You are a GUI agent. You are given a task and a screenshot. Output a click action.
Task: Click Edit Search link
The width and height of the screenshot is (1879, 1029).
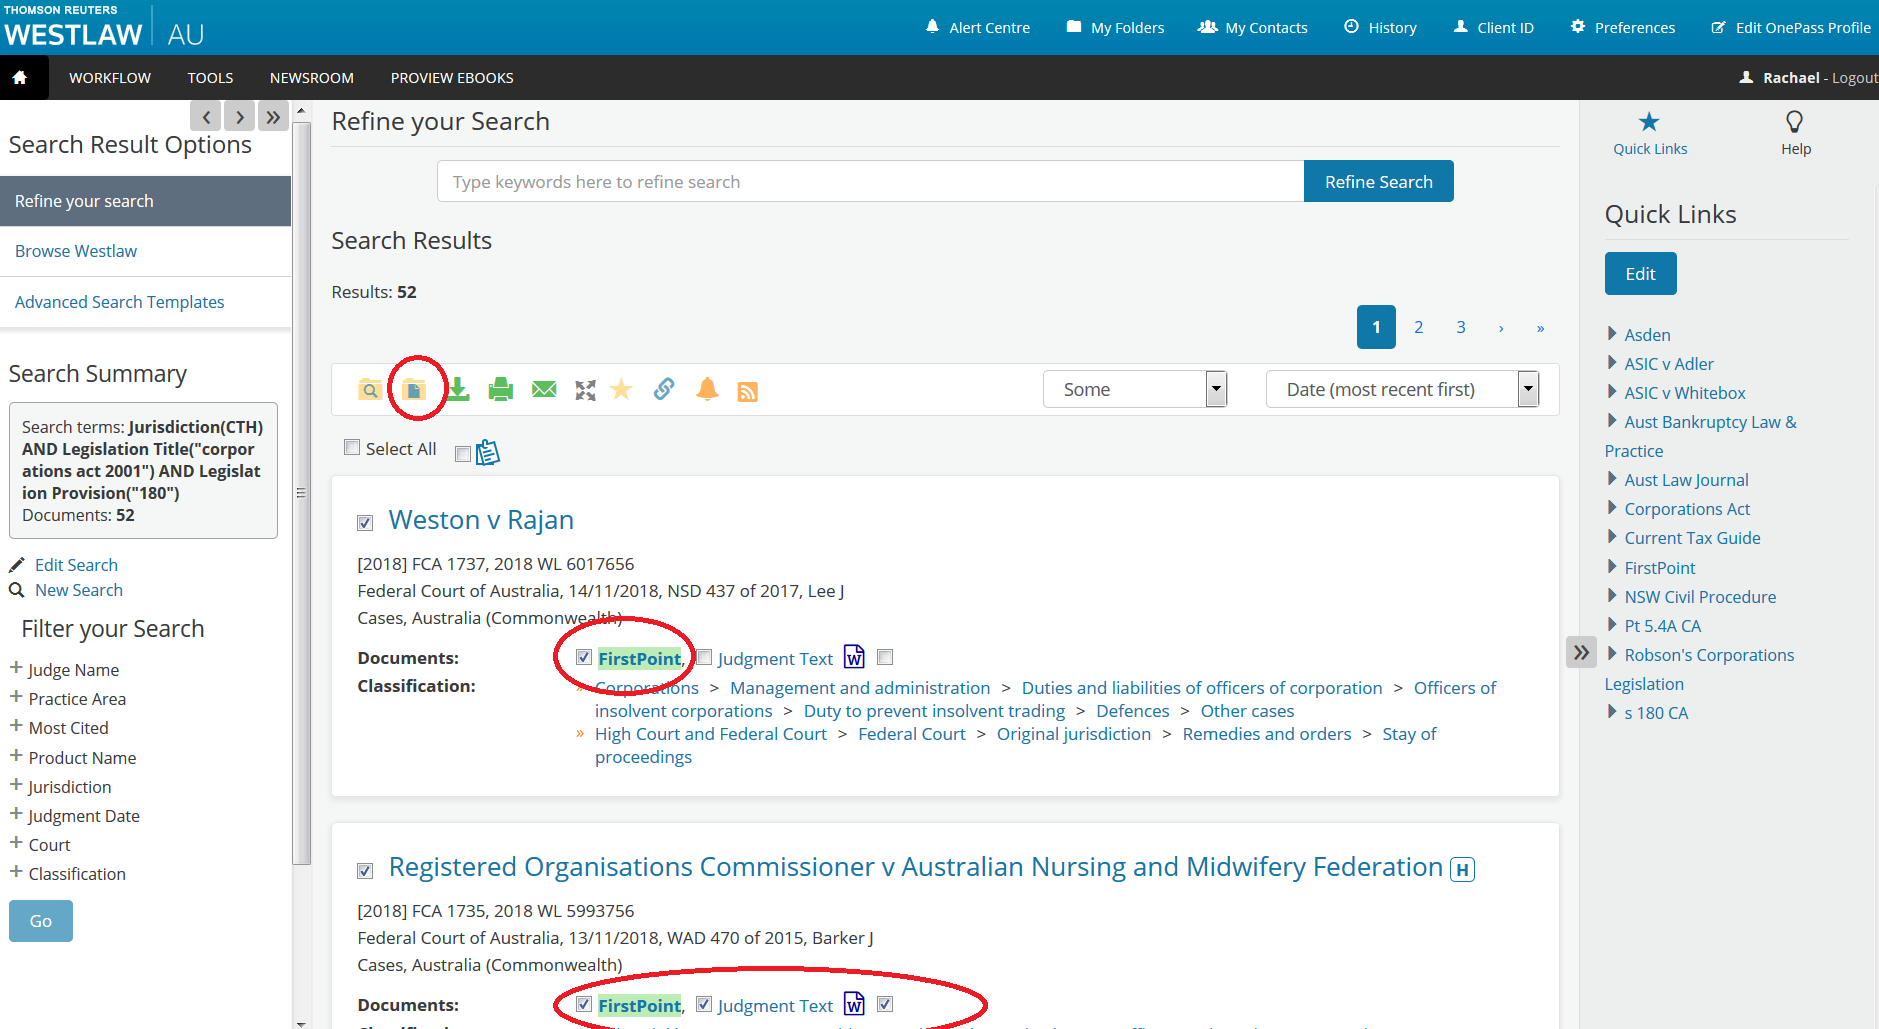click(76, 565)
